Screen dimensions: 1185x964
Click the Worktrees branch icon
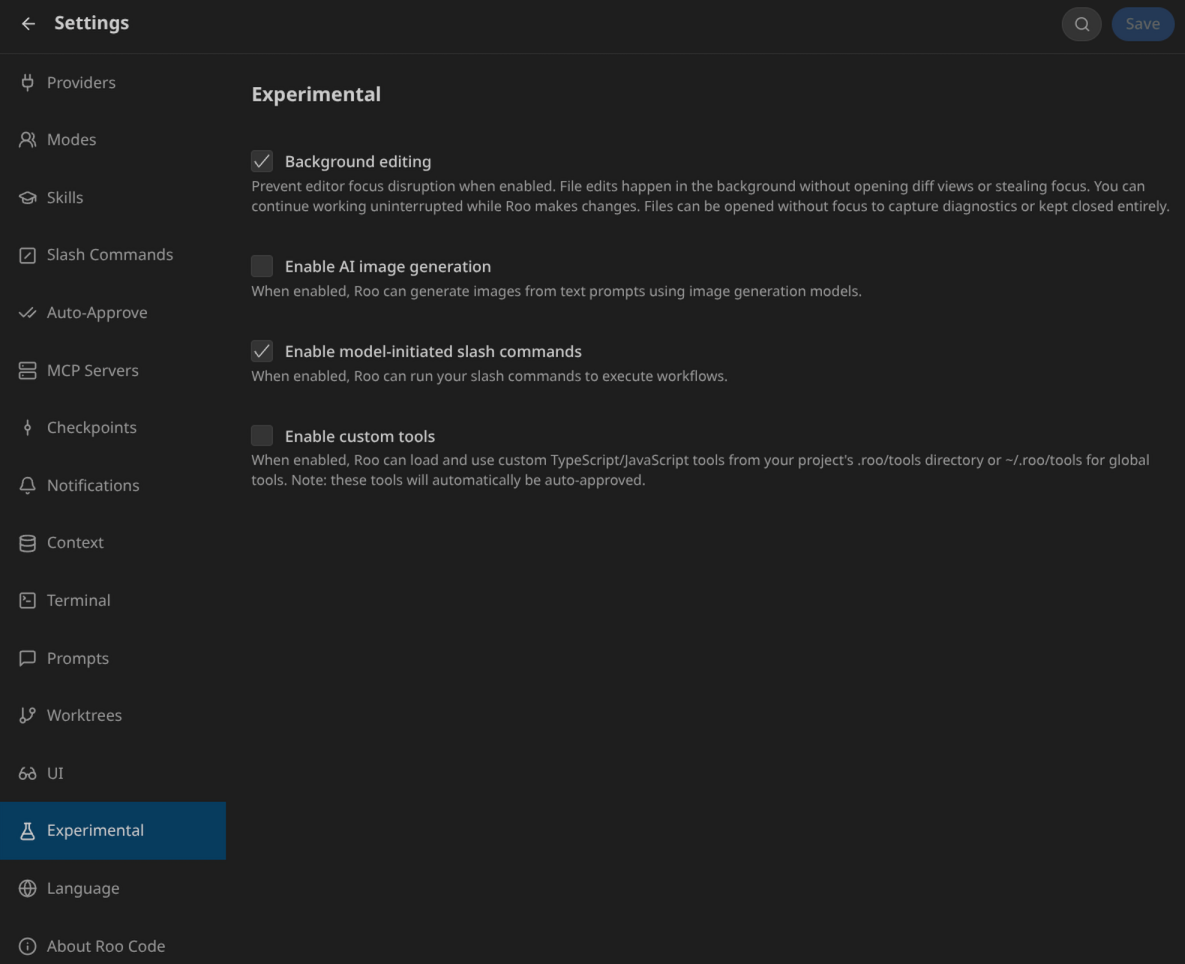(28, 716)
